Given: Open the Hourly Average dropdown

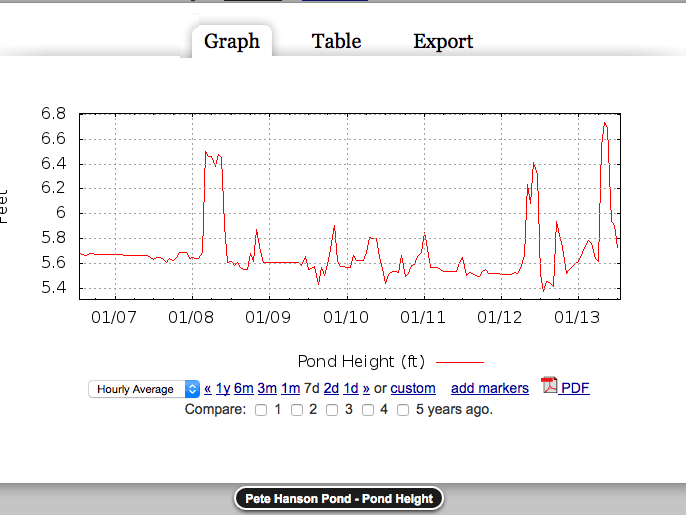Looking at the screenshot, I should (144, 389).
